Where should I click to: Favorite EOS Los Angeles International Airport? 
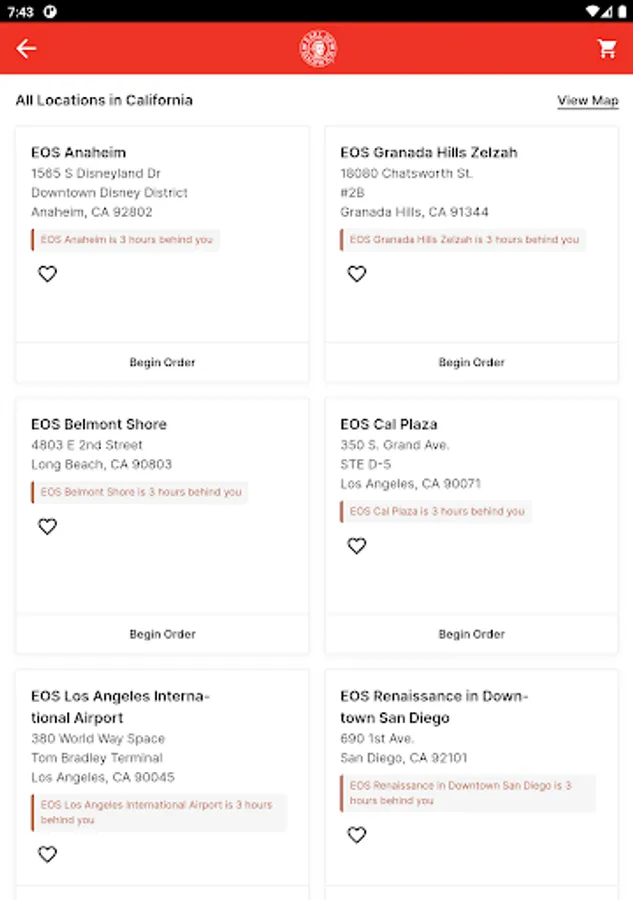point(48,854)
